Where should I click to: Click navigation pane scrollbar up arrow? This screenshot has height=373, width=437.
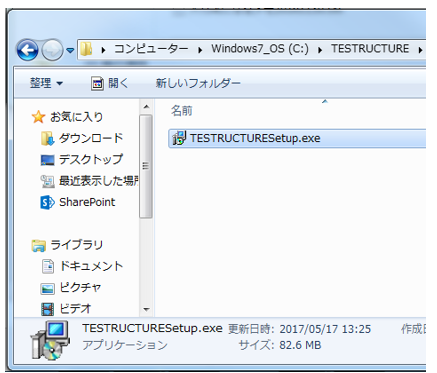point(146,107)
